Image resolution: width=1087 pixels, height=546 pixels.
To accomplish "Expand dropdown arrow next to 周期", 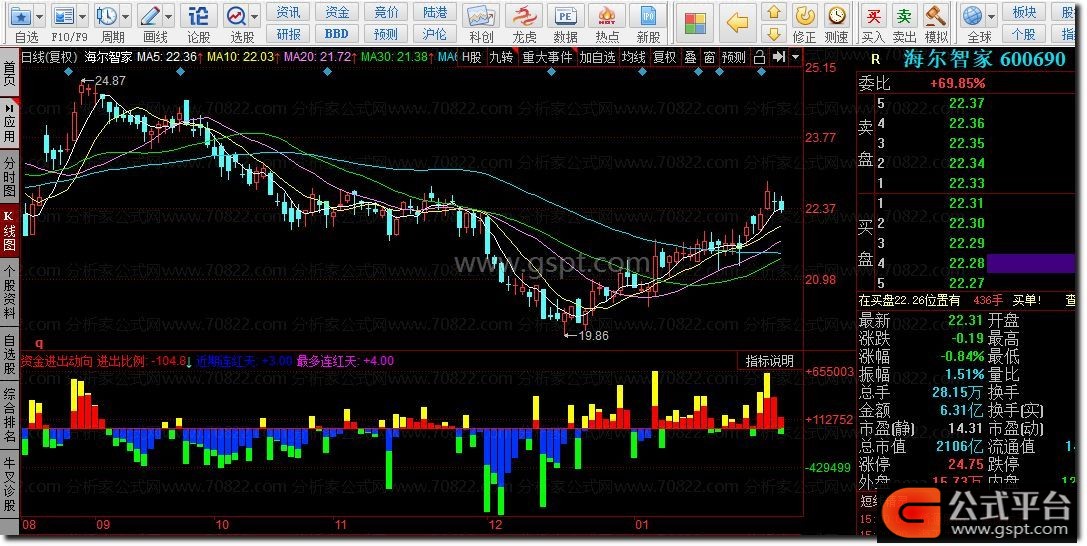I will point(125,16).
